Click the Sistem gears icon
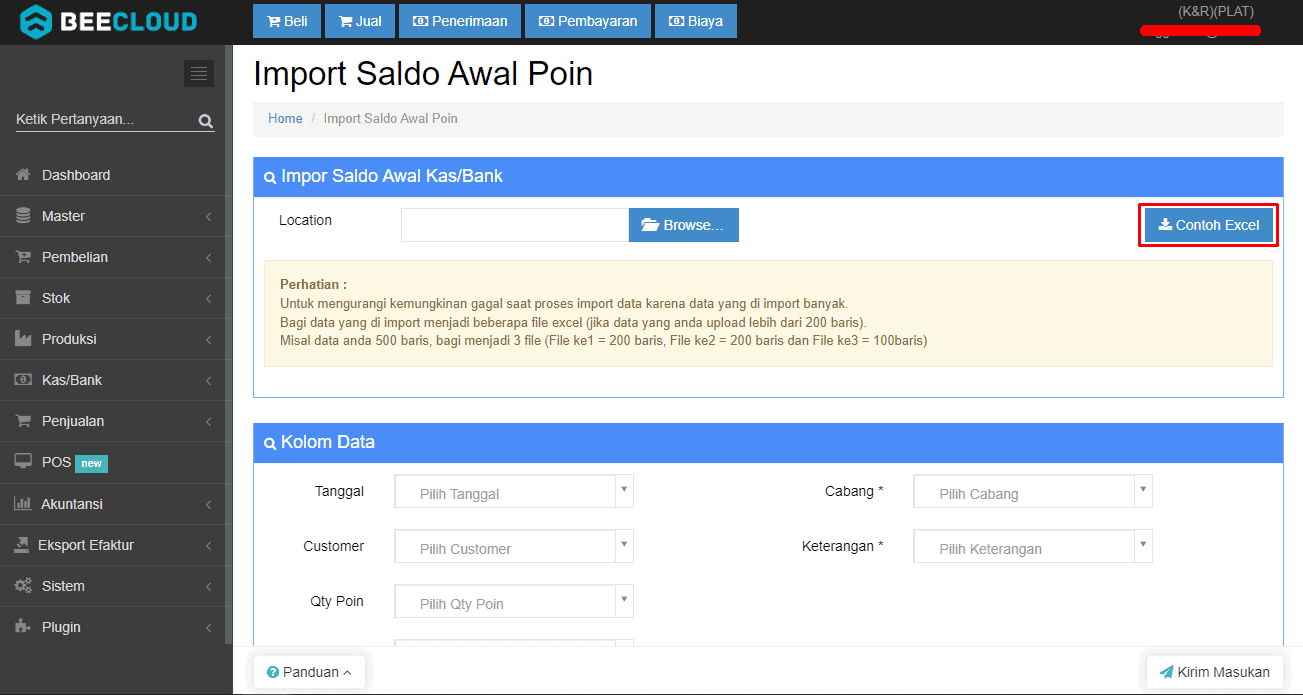1303x695 pixels. [23, 586]
